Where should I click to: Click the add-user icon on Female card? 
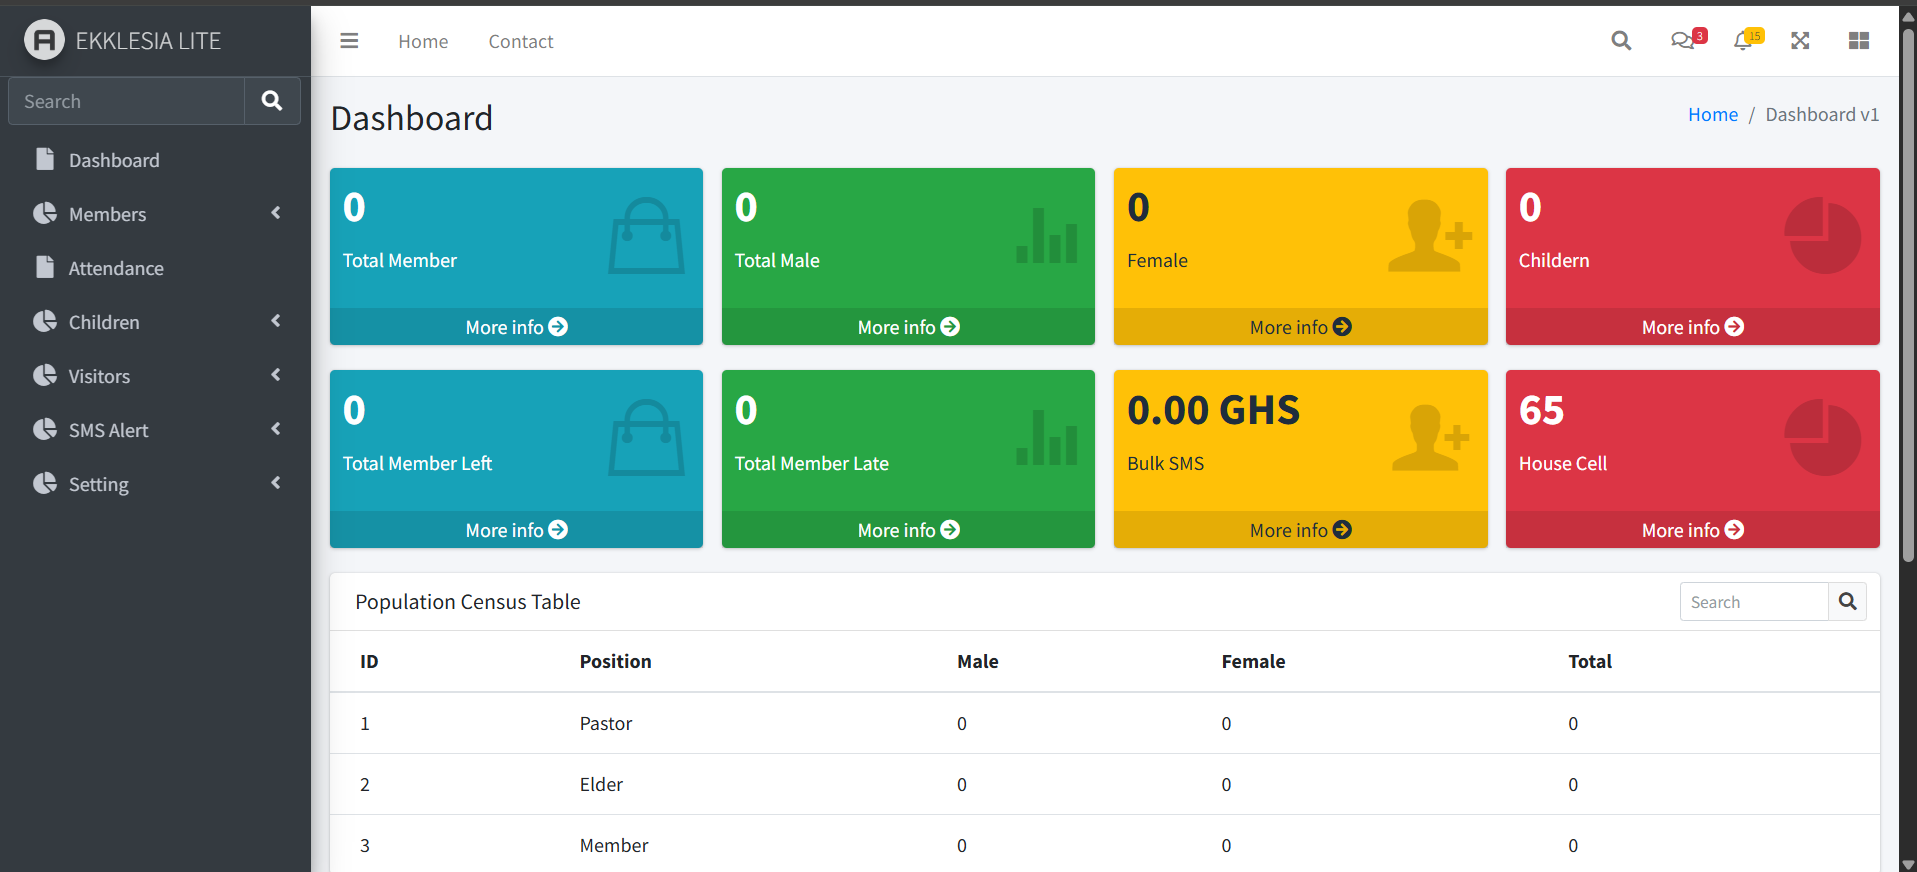coord(1430,236)
